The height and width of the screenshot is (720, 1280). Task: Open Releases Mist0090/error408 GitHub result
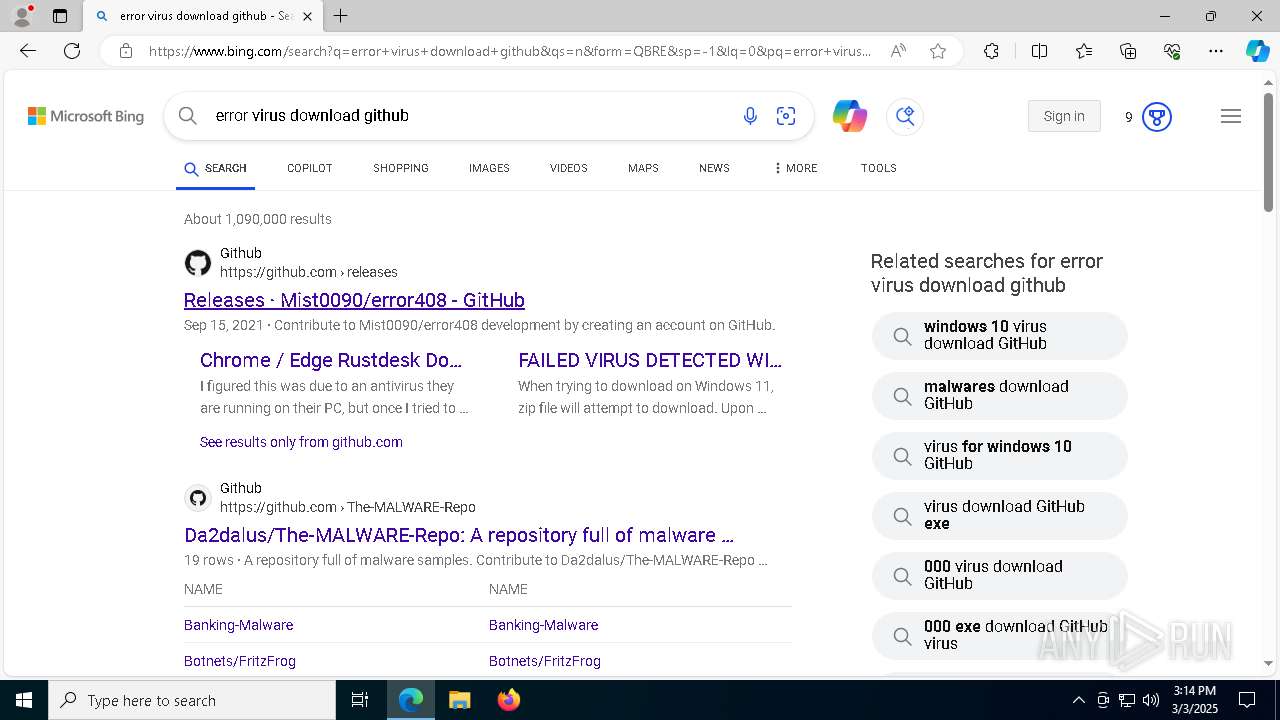pos(354,300)
